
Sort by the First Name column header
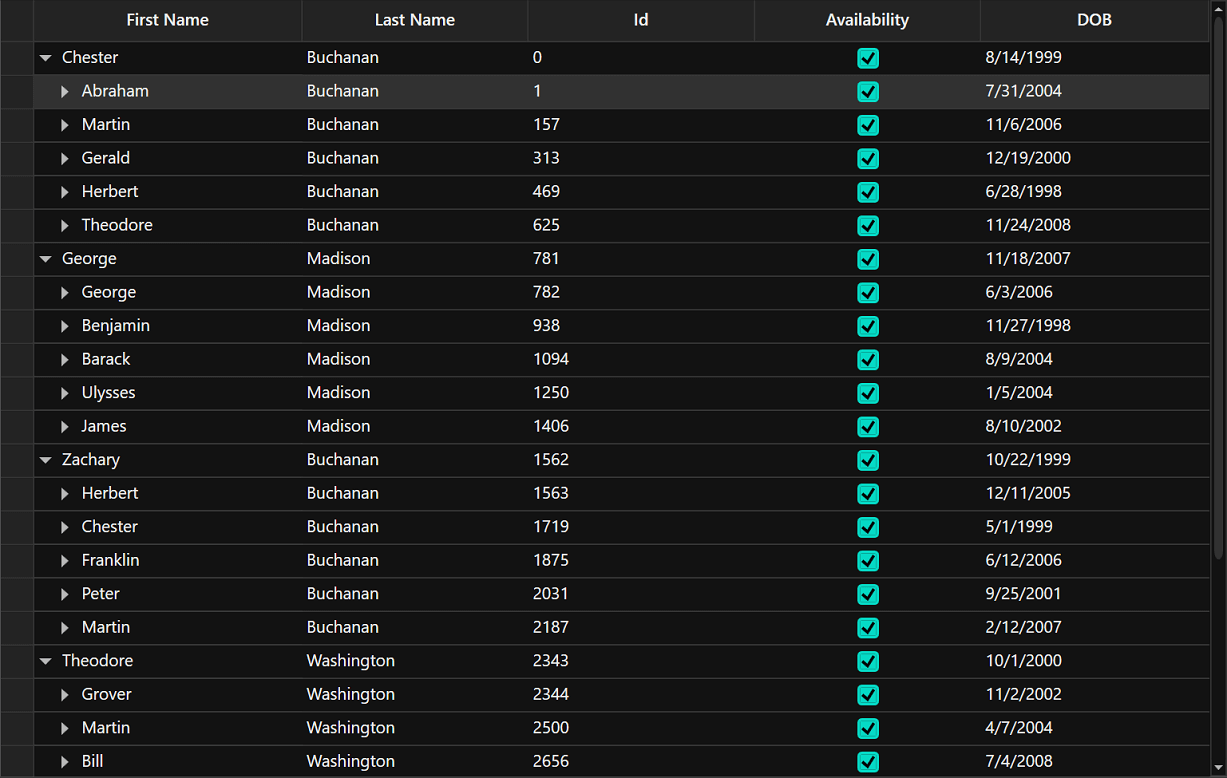167,20
